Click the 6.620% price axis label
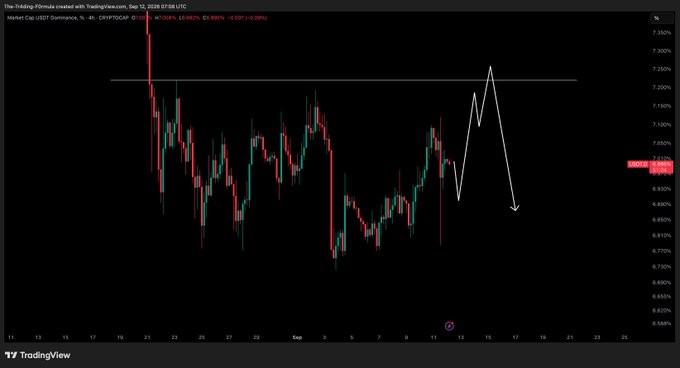This screenshot has width=680, height=368. coord(661,310)
